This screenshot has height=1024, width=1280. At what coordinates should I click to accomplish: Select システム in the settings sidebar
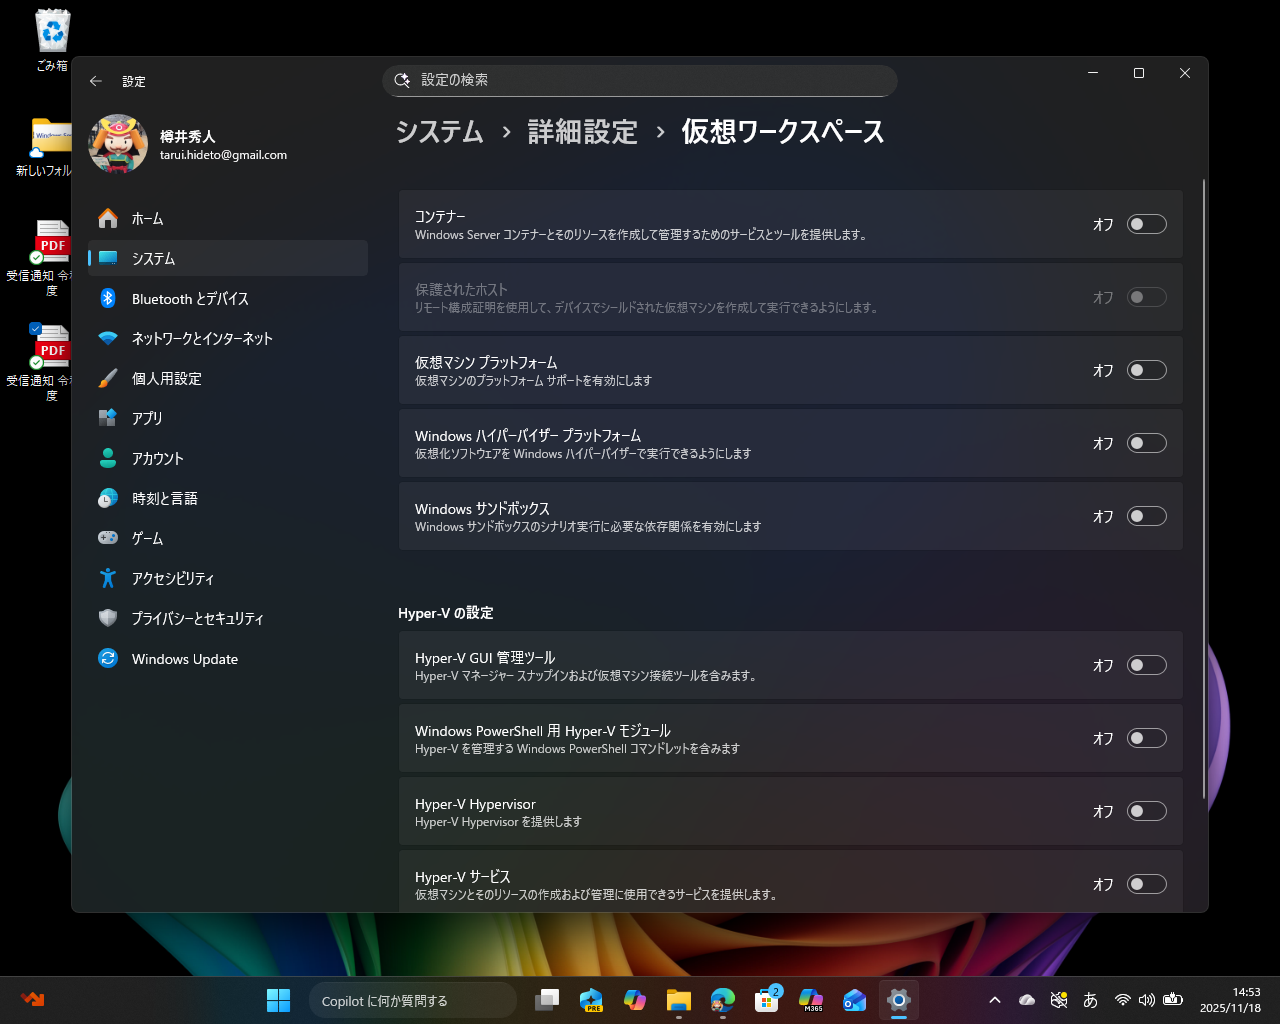152,258
